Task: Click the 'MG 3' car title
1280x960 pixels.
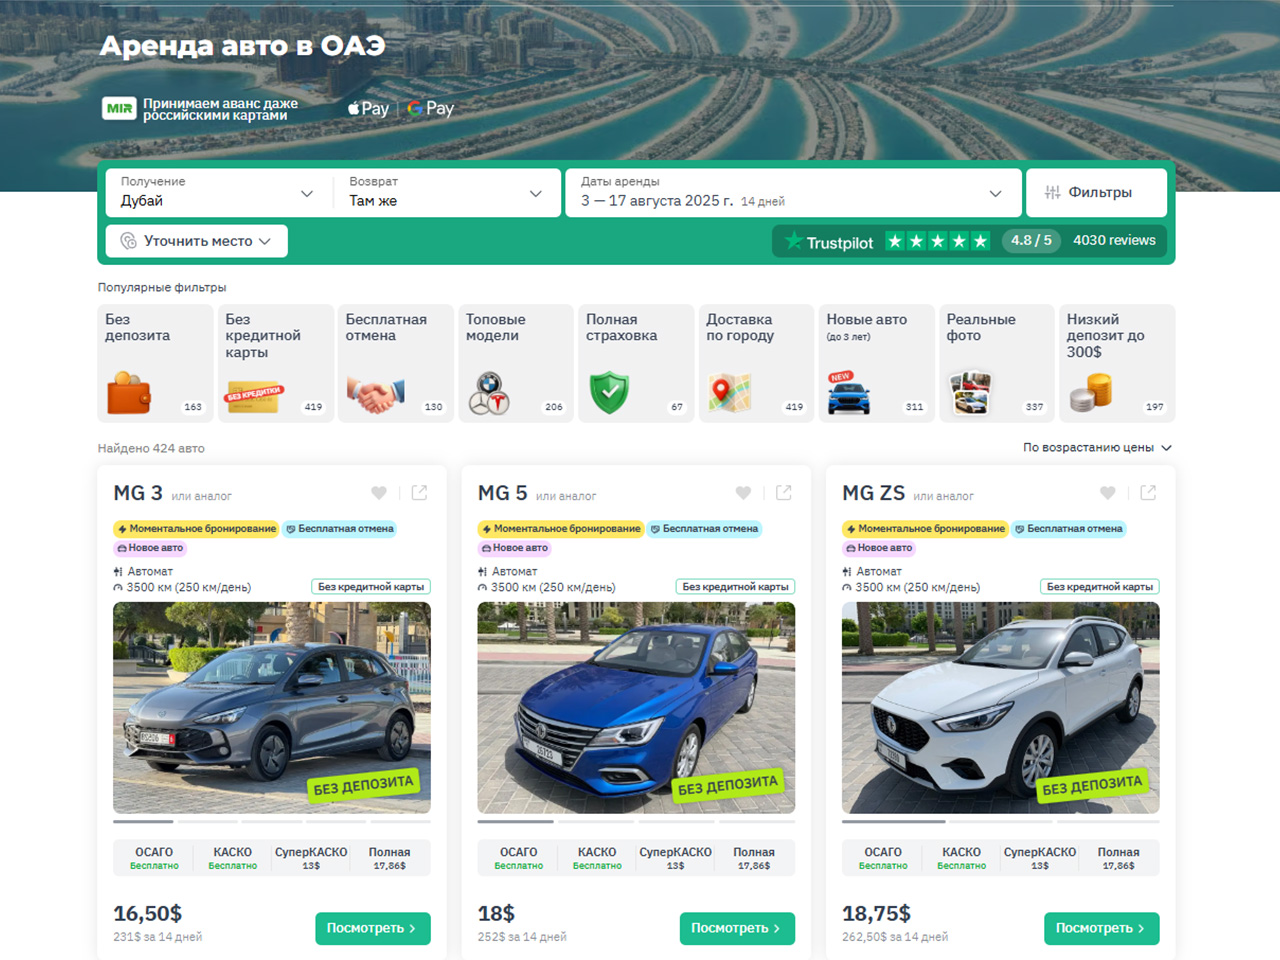Action: pos(138,493)
